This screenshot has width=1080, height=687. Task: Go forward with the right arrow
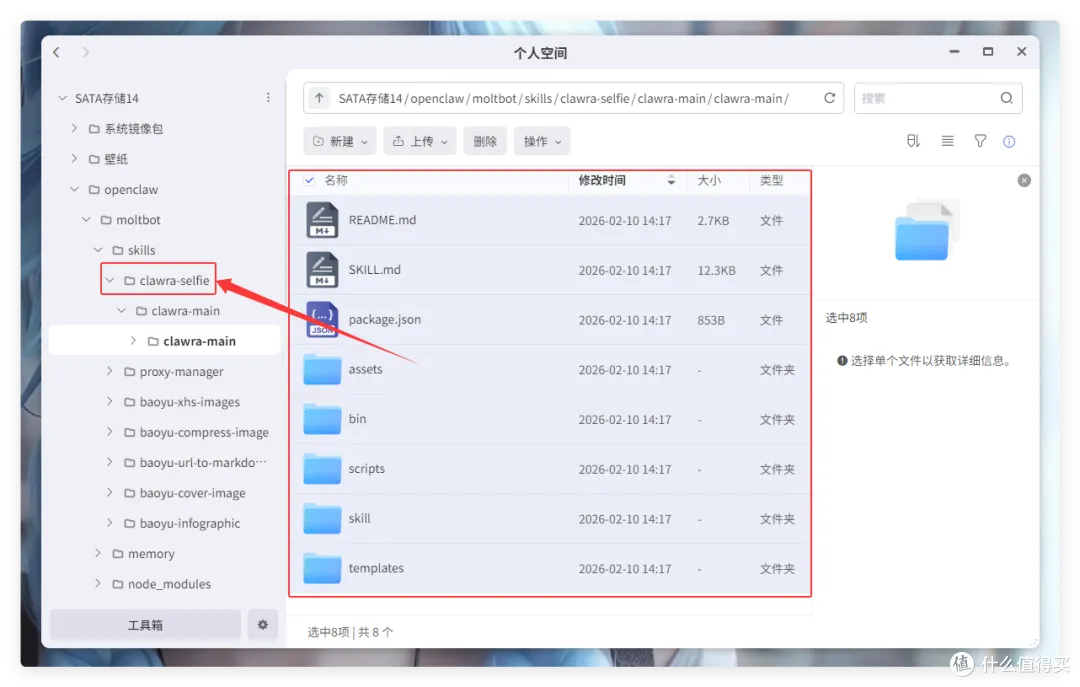pyautogui.click(x=85, y=52)
